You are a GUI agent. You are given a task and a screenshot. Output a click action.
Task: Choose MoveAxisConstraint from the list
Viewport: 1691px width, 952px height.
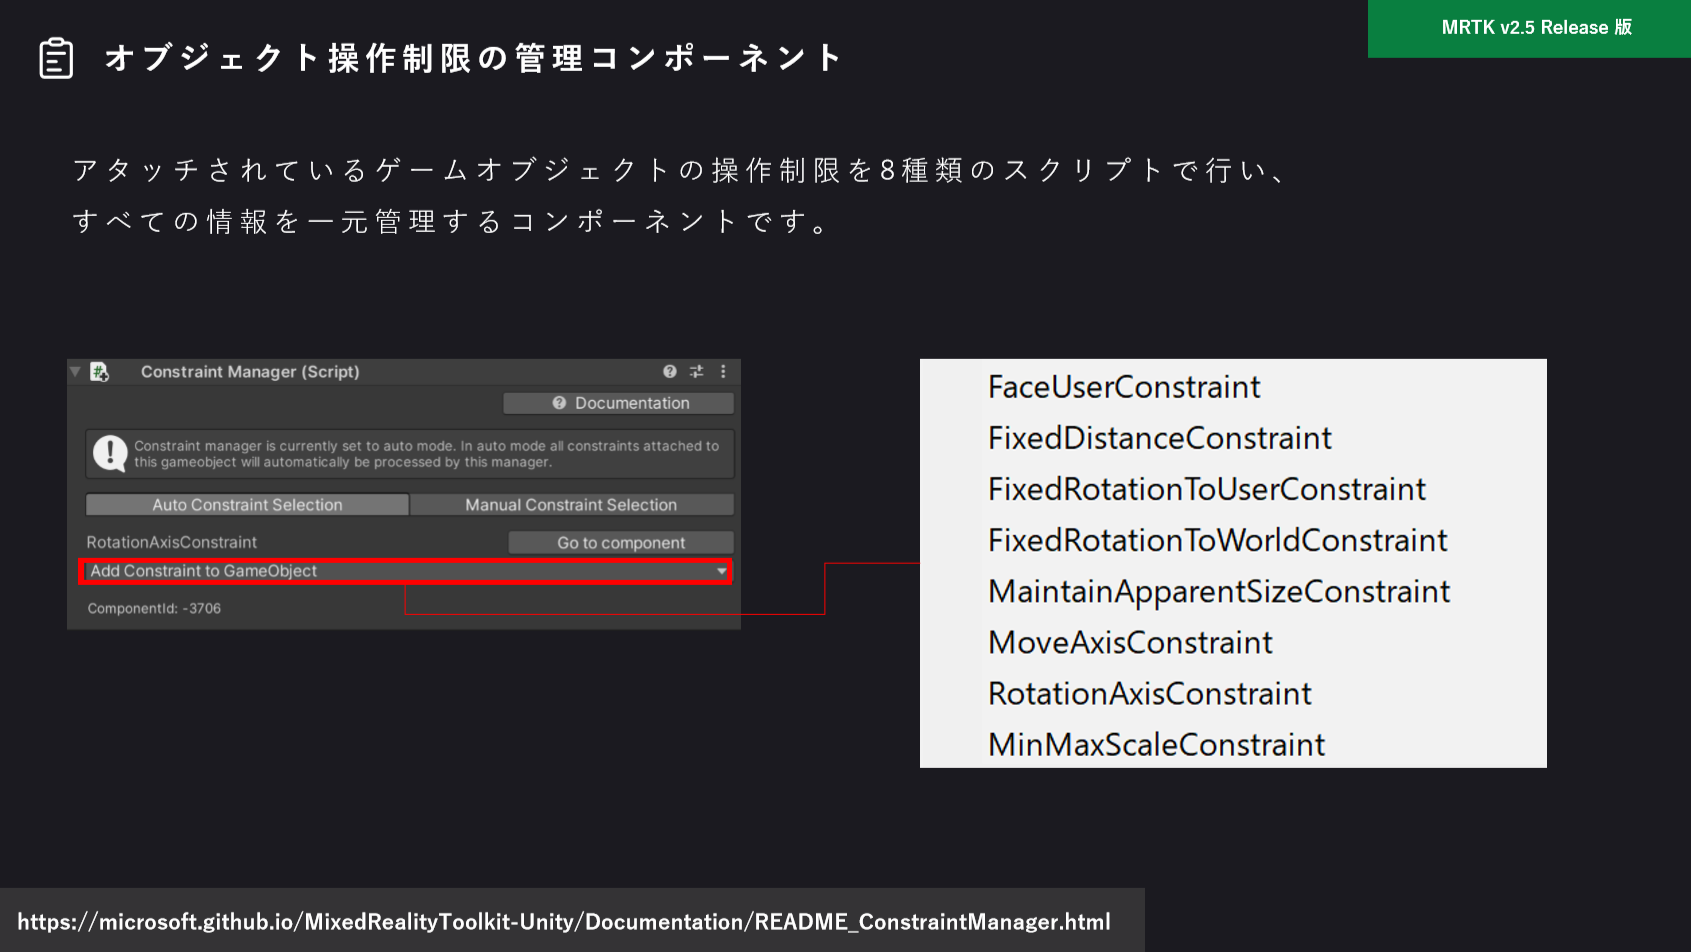[x=1130, y=642]
